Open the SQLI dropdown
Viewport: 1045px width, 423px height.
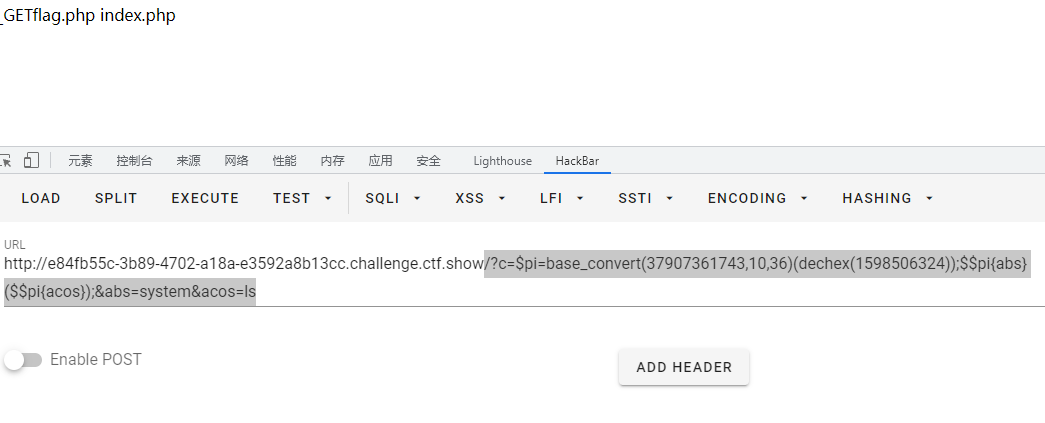[393, 198]
